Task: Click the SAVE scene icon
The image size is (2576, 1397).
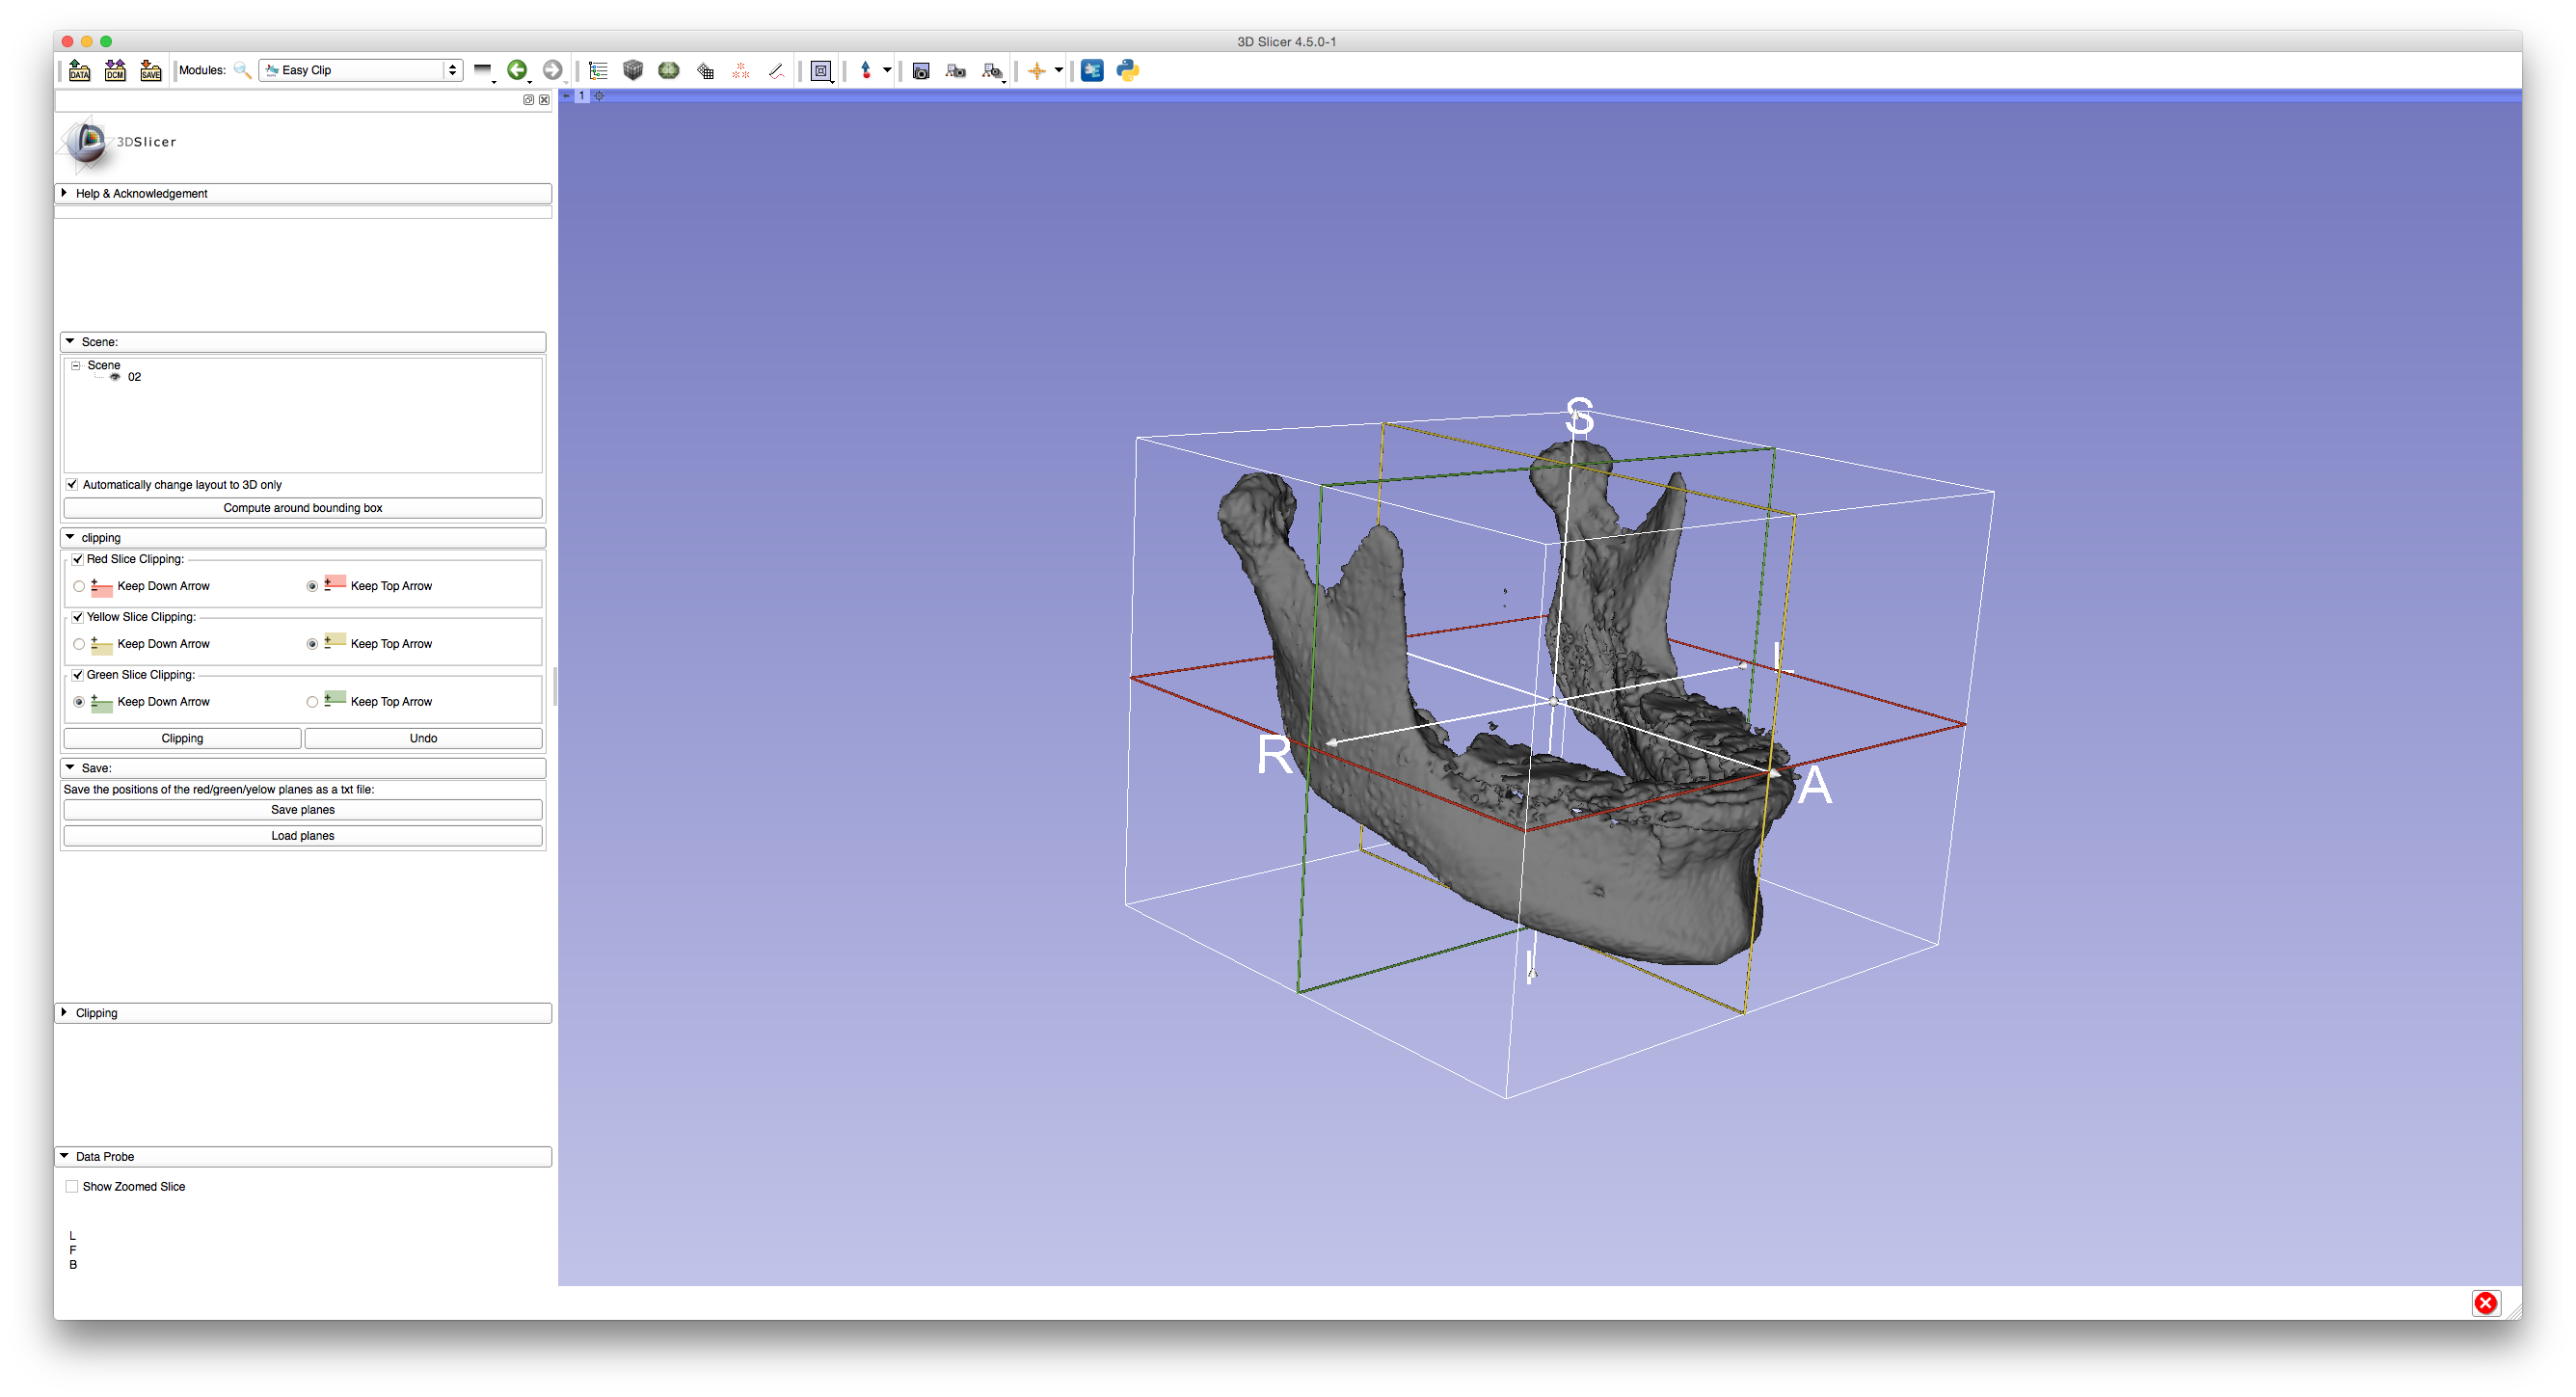Action: pos(151,70)
